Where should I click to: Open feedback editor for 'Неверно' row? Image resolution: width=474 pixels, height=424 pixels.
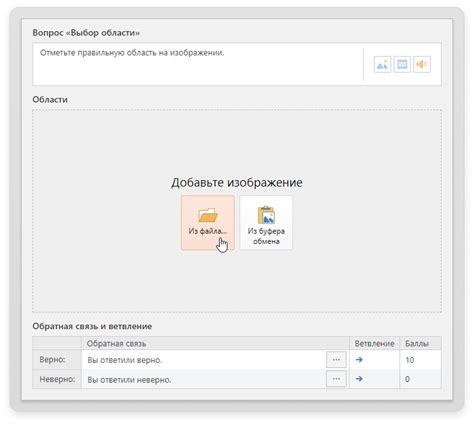coord(336,379)
